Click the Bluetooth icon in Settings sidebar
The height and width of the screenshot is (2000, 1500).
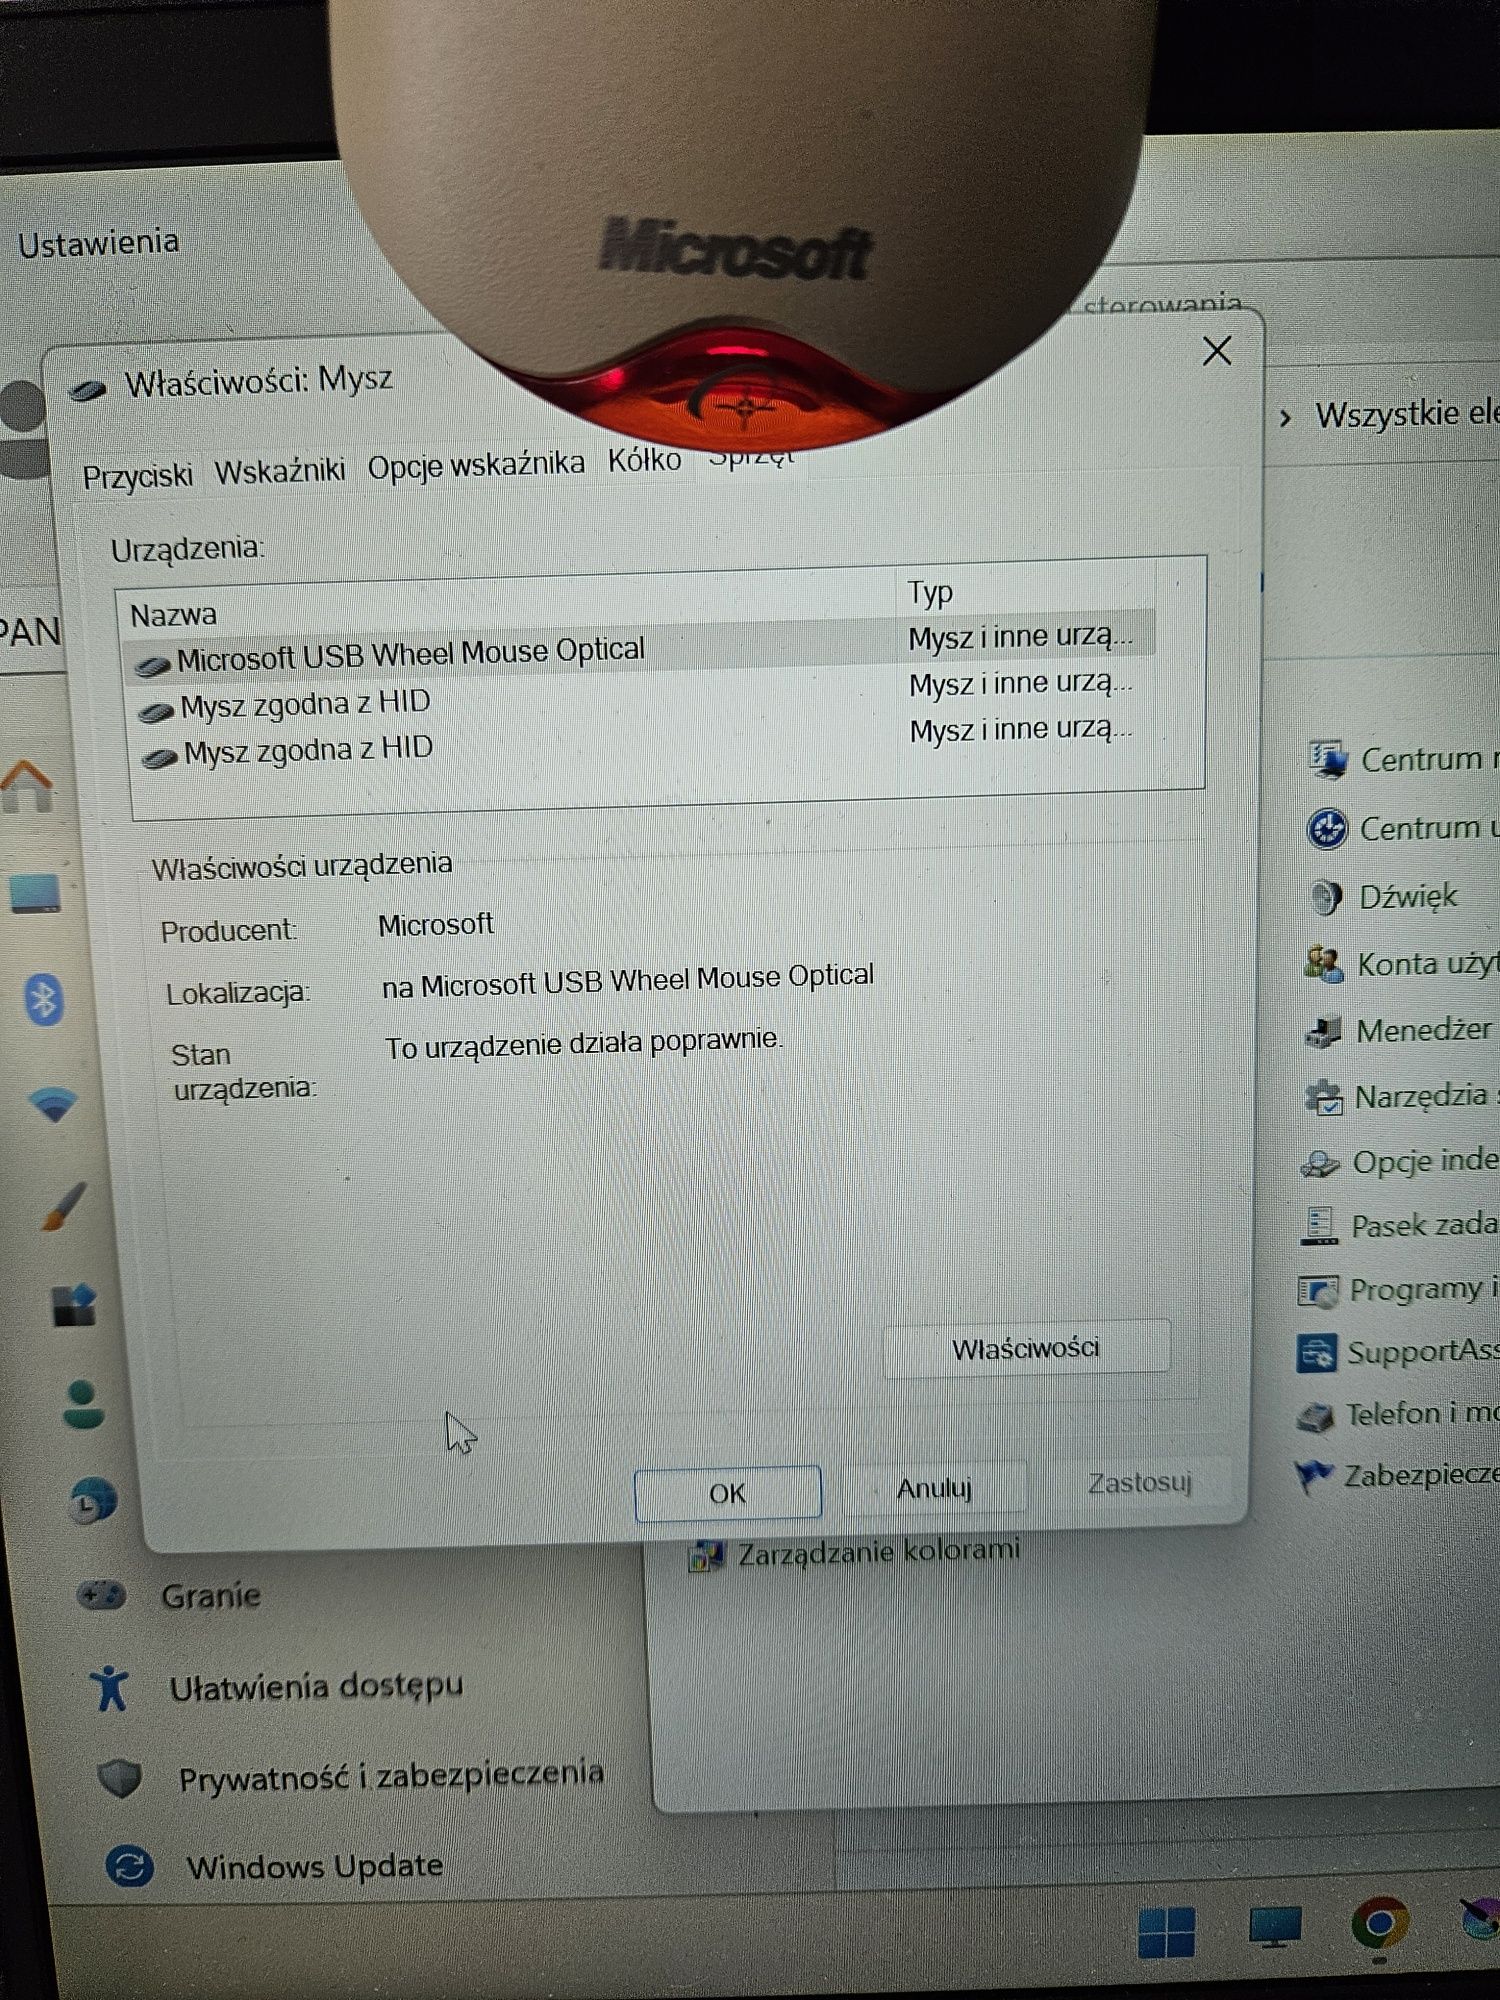tap(43, 999)
